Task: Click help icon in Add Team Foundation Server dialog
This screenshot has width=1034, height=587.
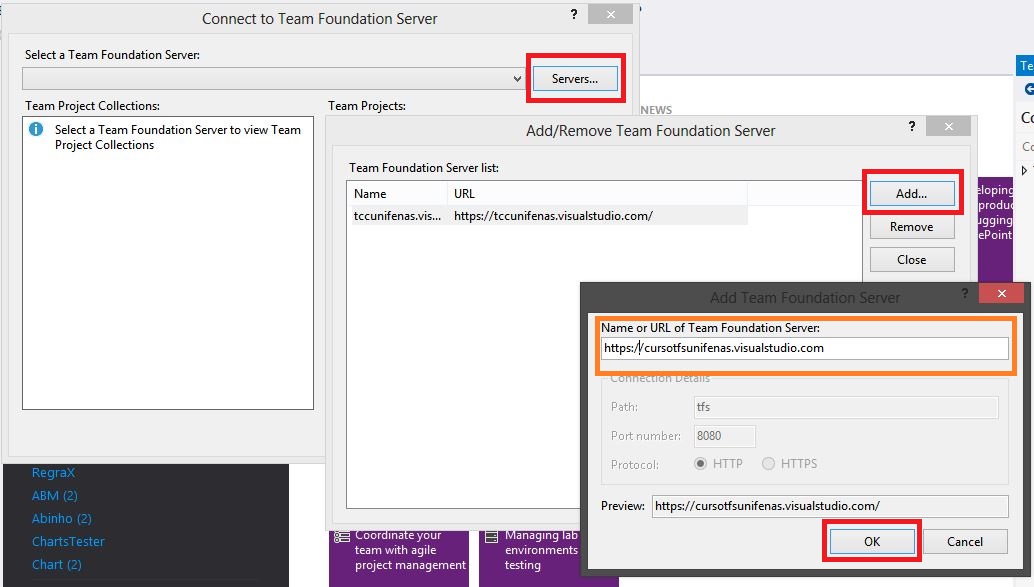Action: [x=964, y=293]
